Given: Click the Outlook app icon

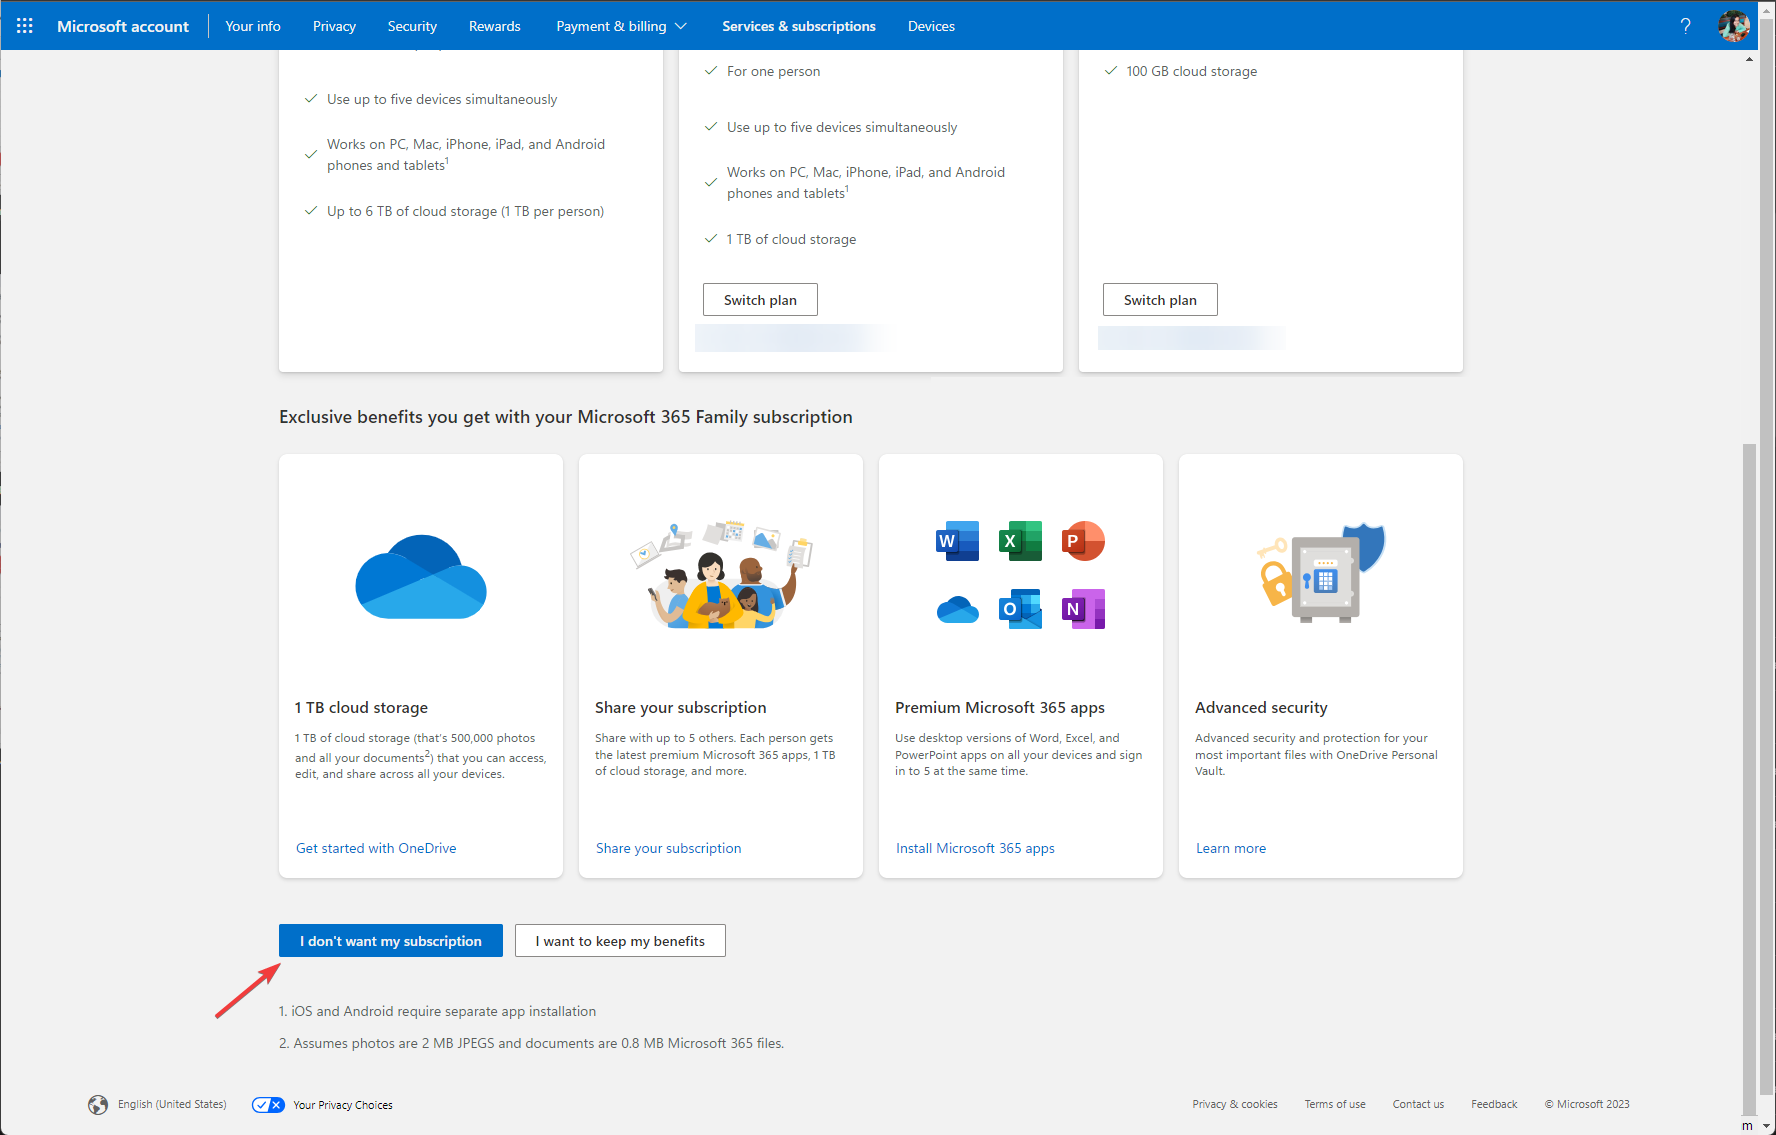Looking at the screenshot, I should 1020,609.
